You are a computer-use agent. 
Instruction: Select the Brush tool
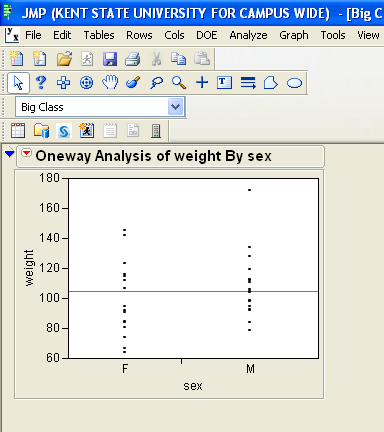(133, 82)
